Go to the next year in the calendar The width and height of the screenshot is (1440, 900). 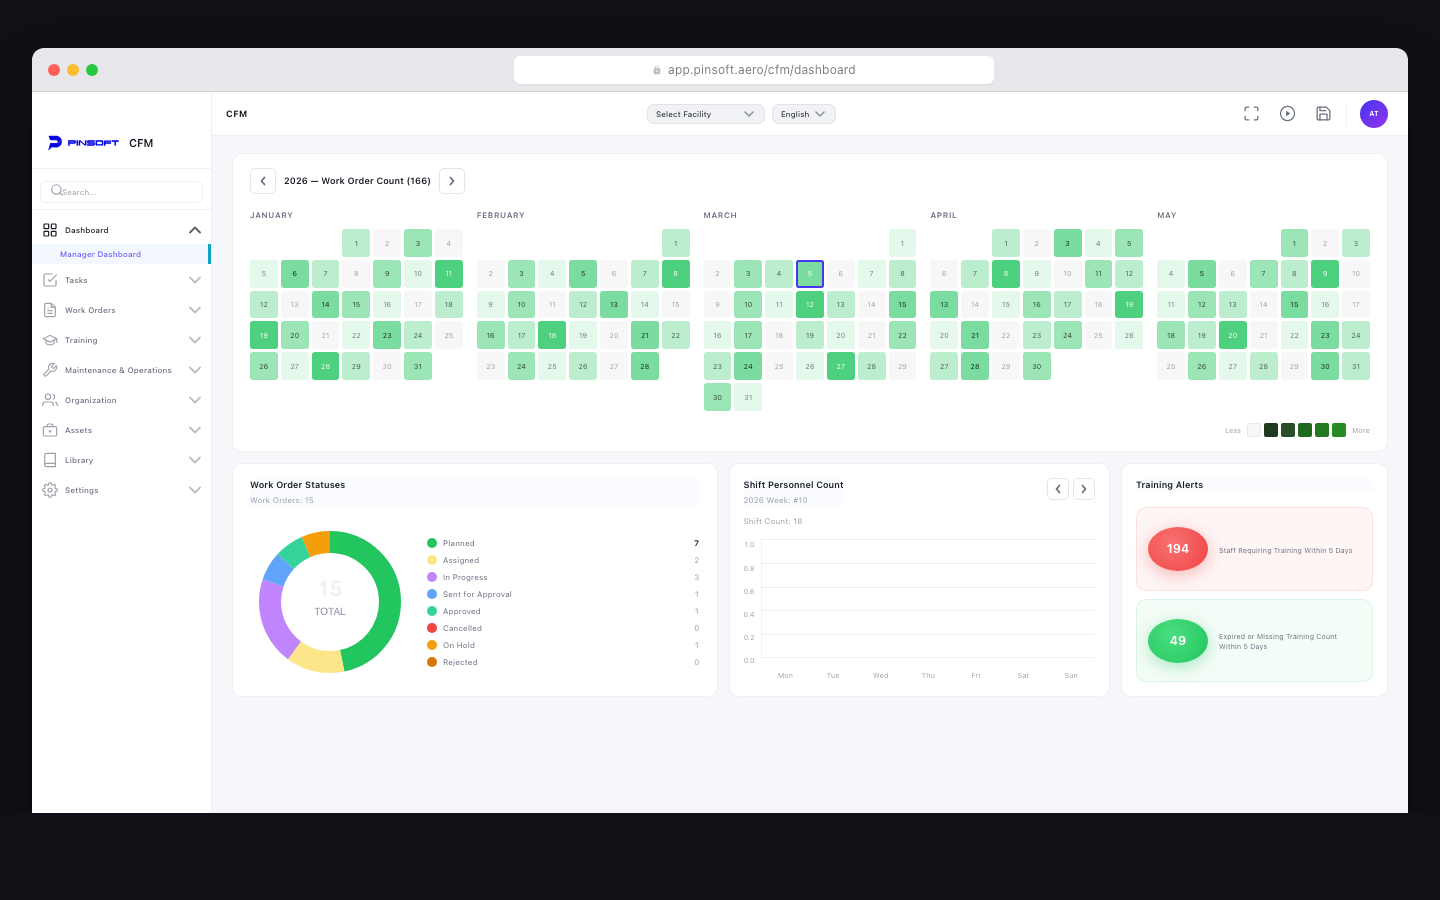pyautogui.click(x=452, y=181)
